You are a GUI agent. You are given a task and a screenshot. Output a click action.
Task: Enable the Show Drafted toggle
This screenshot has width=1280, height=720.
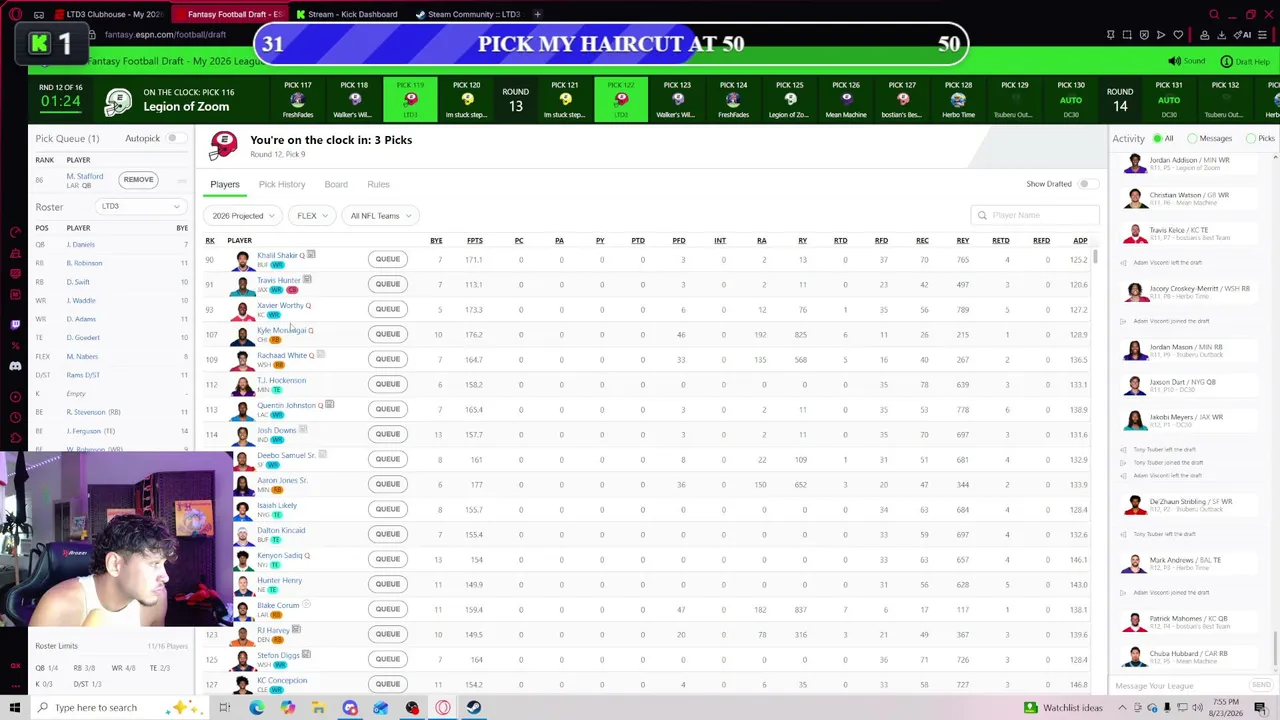(x=1086, y=184)
